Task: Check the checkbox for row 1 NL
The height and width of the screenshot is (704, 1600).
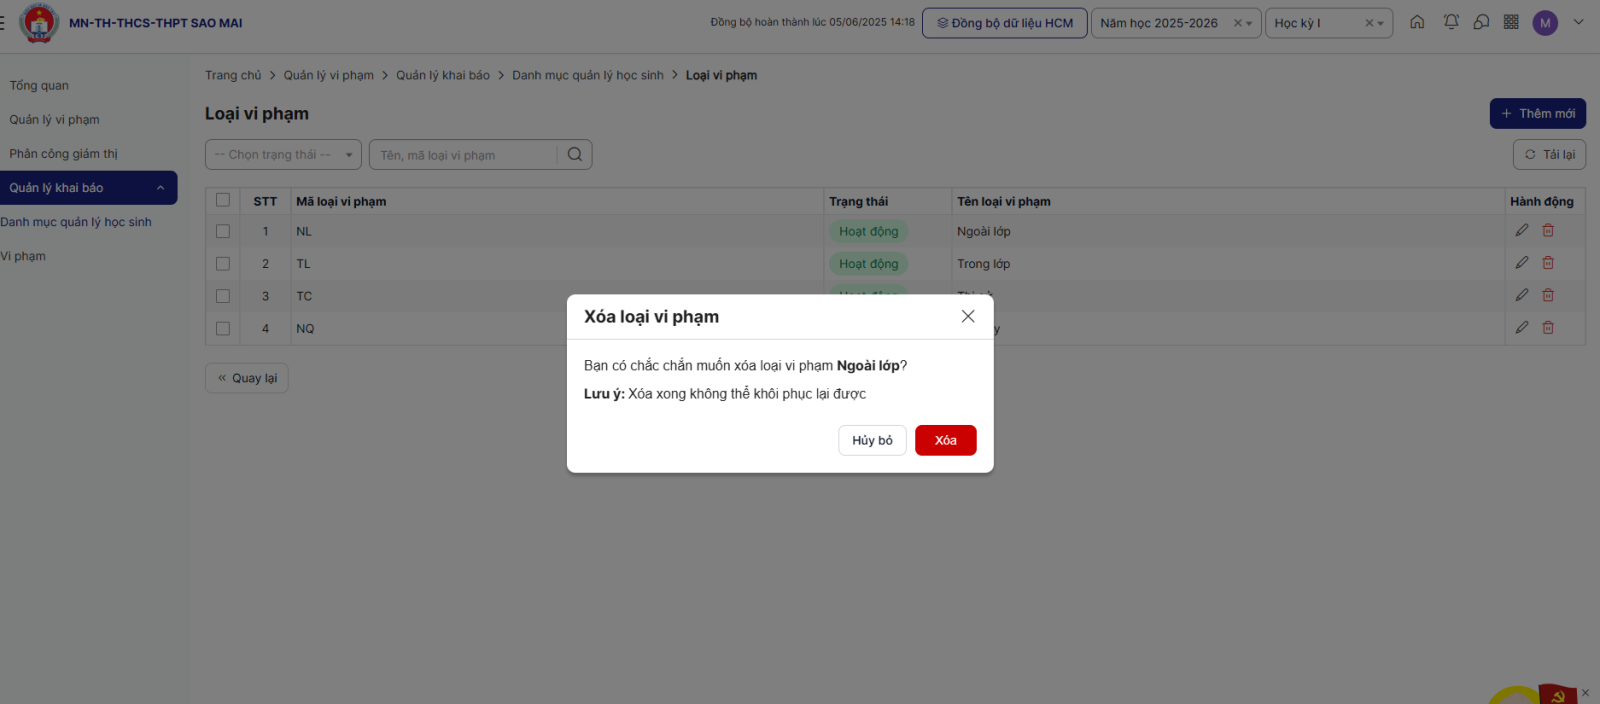Action: [x=223, y=231]
